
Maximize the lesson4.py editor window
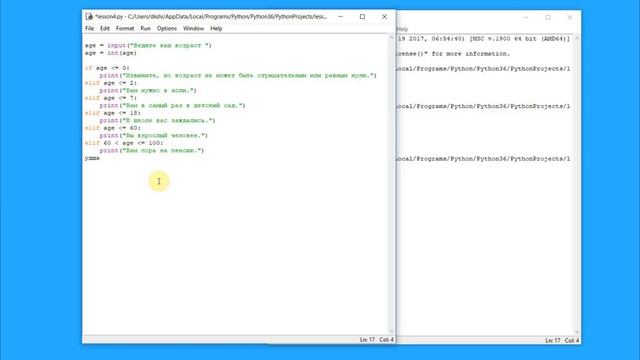pyautogui.click(x=362, y=17)
